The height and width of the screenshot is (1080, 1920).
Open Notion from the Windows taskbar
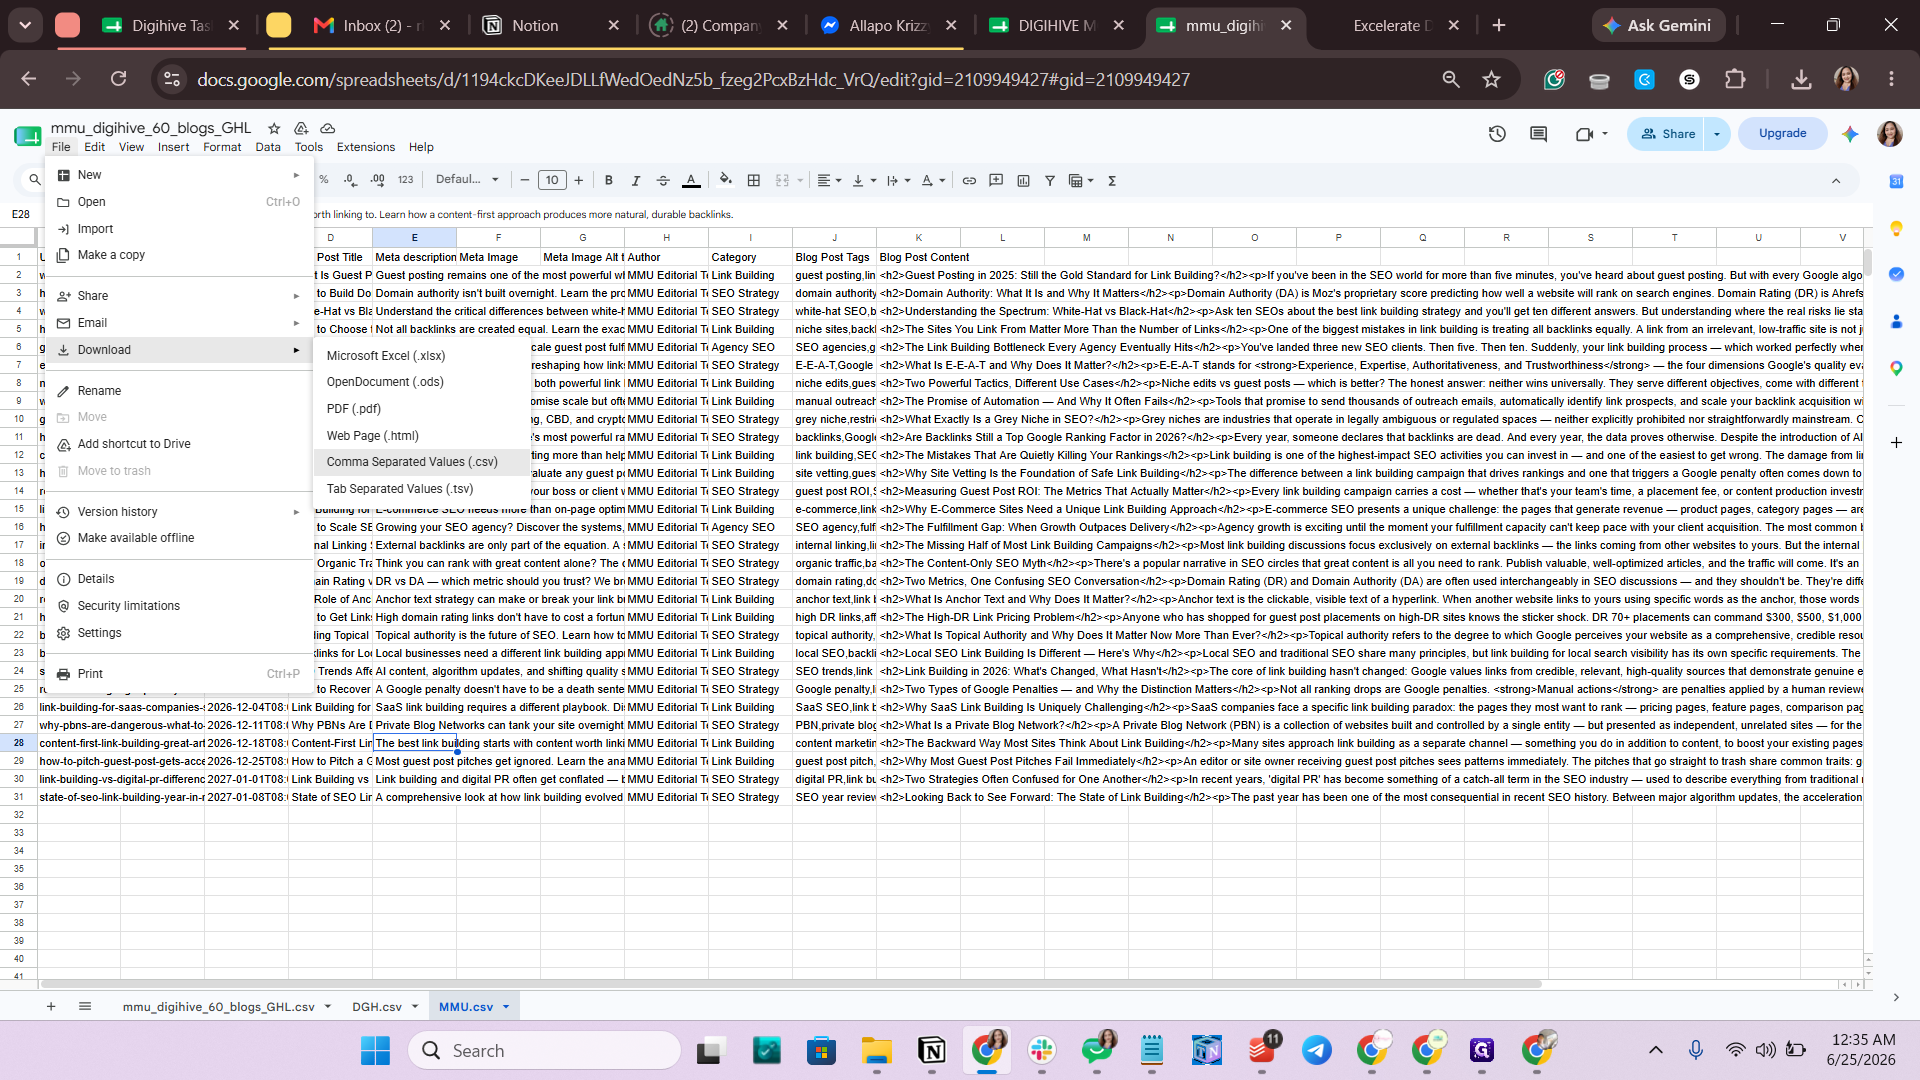click(x=932, y=1050)
